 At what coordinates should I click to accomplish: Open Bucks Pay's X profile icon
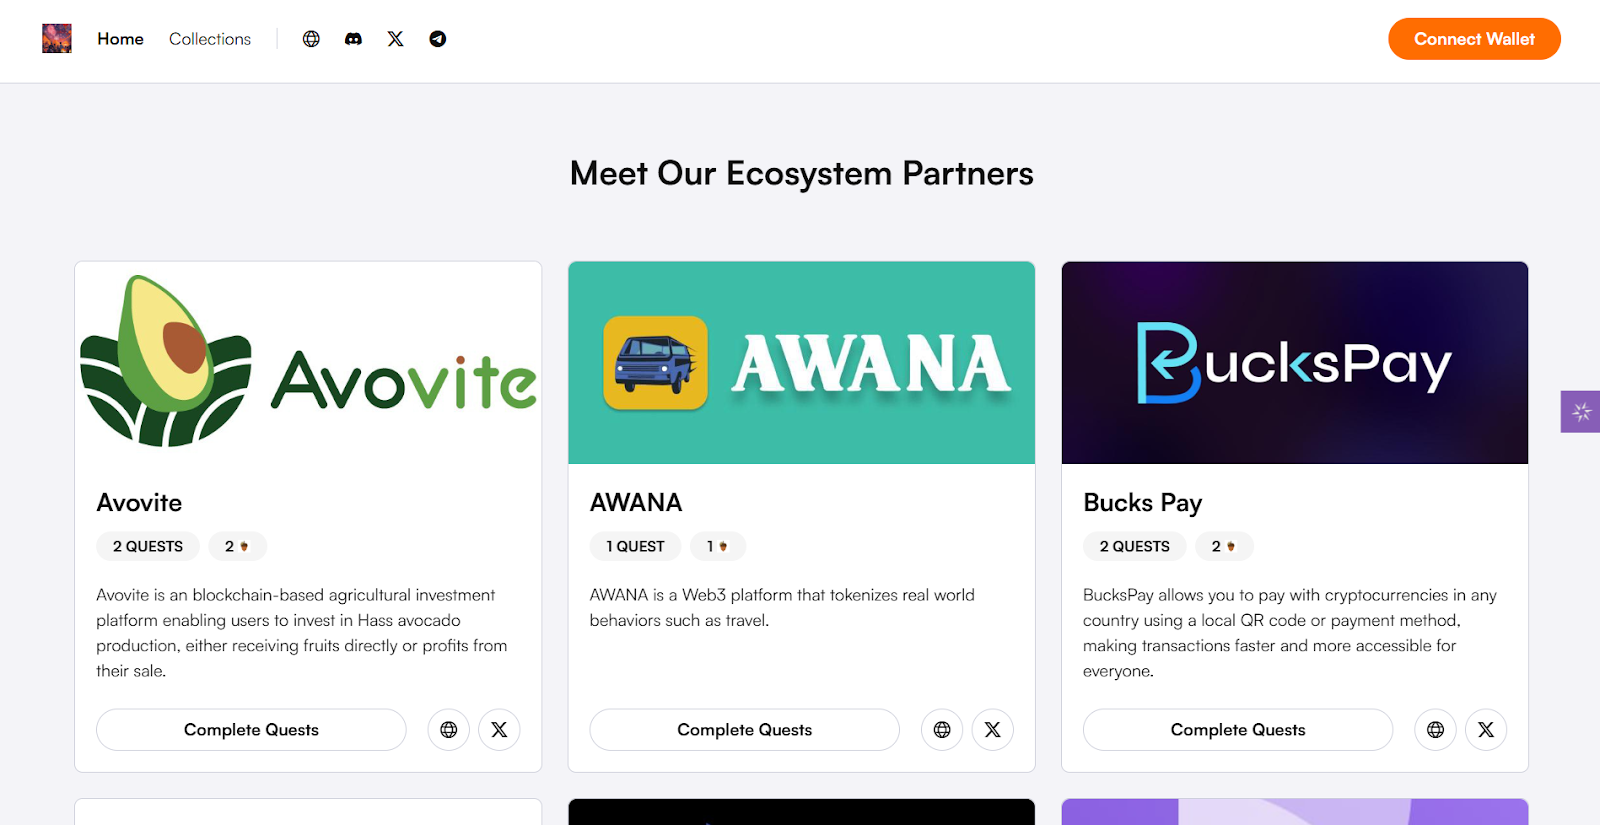click(x=1486, y=730)
